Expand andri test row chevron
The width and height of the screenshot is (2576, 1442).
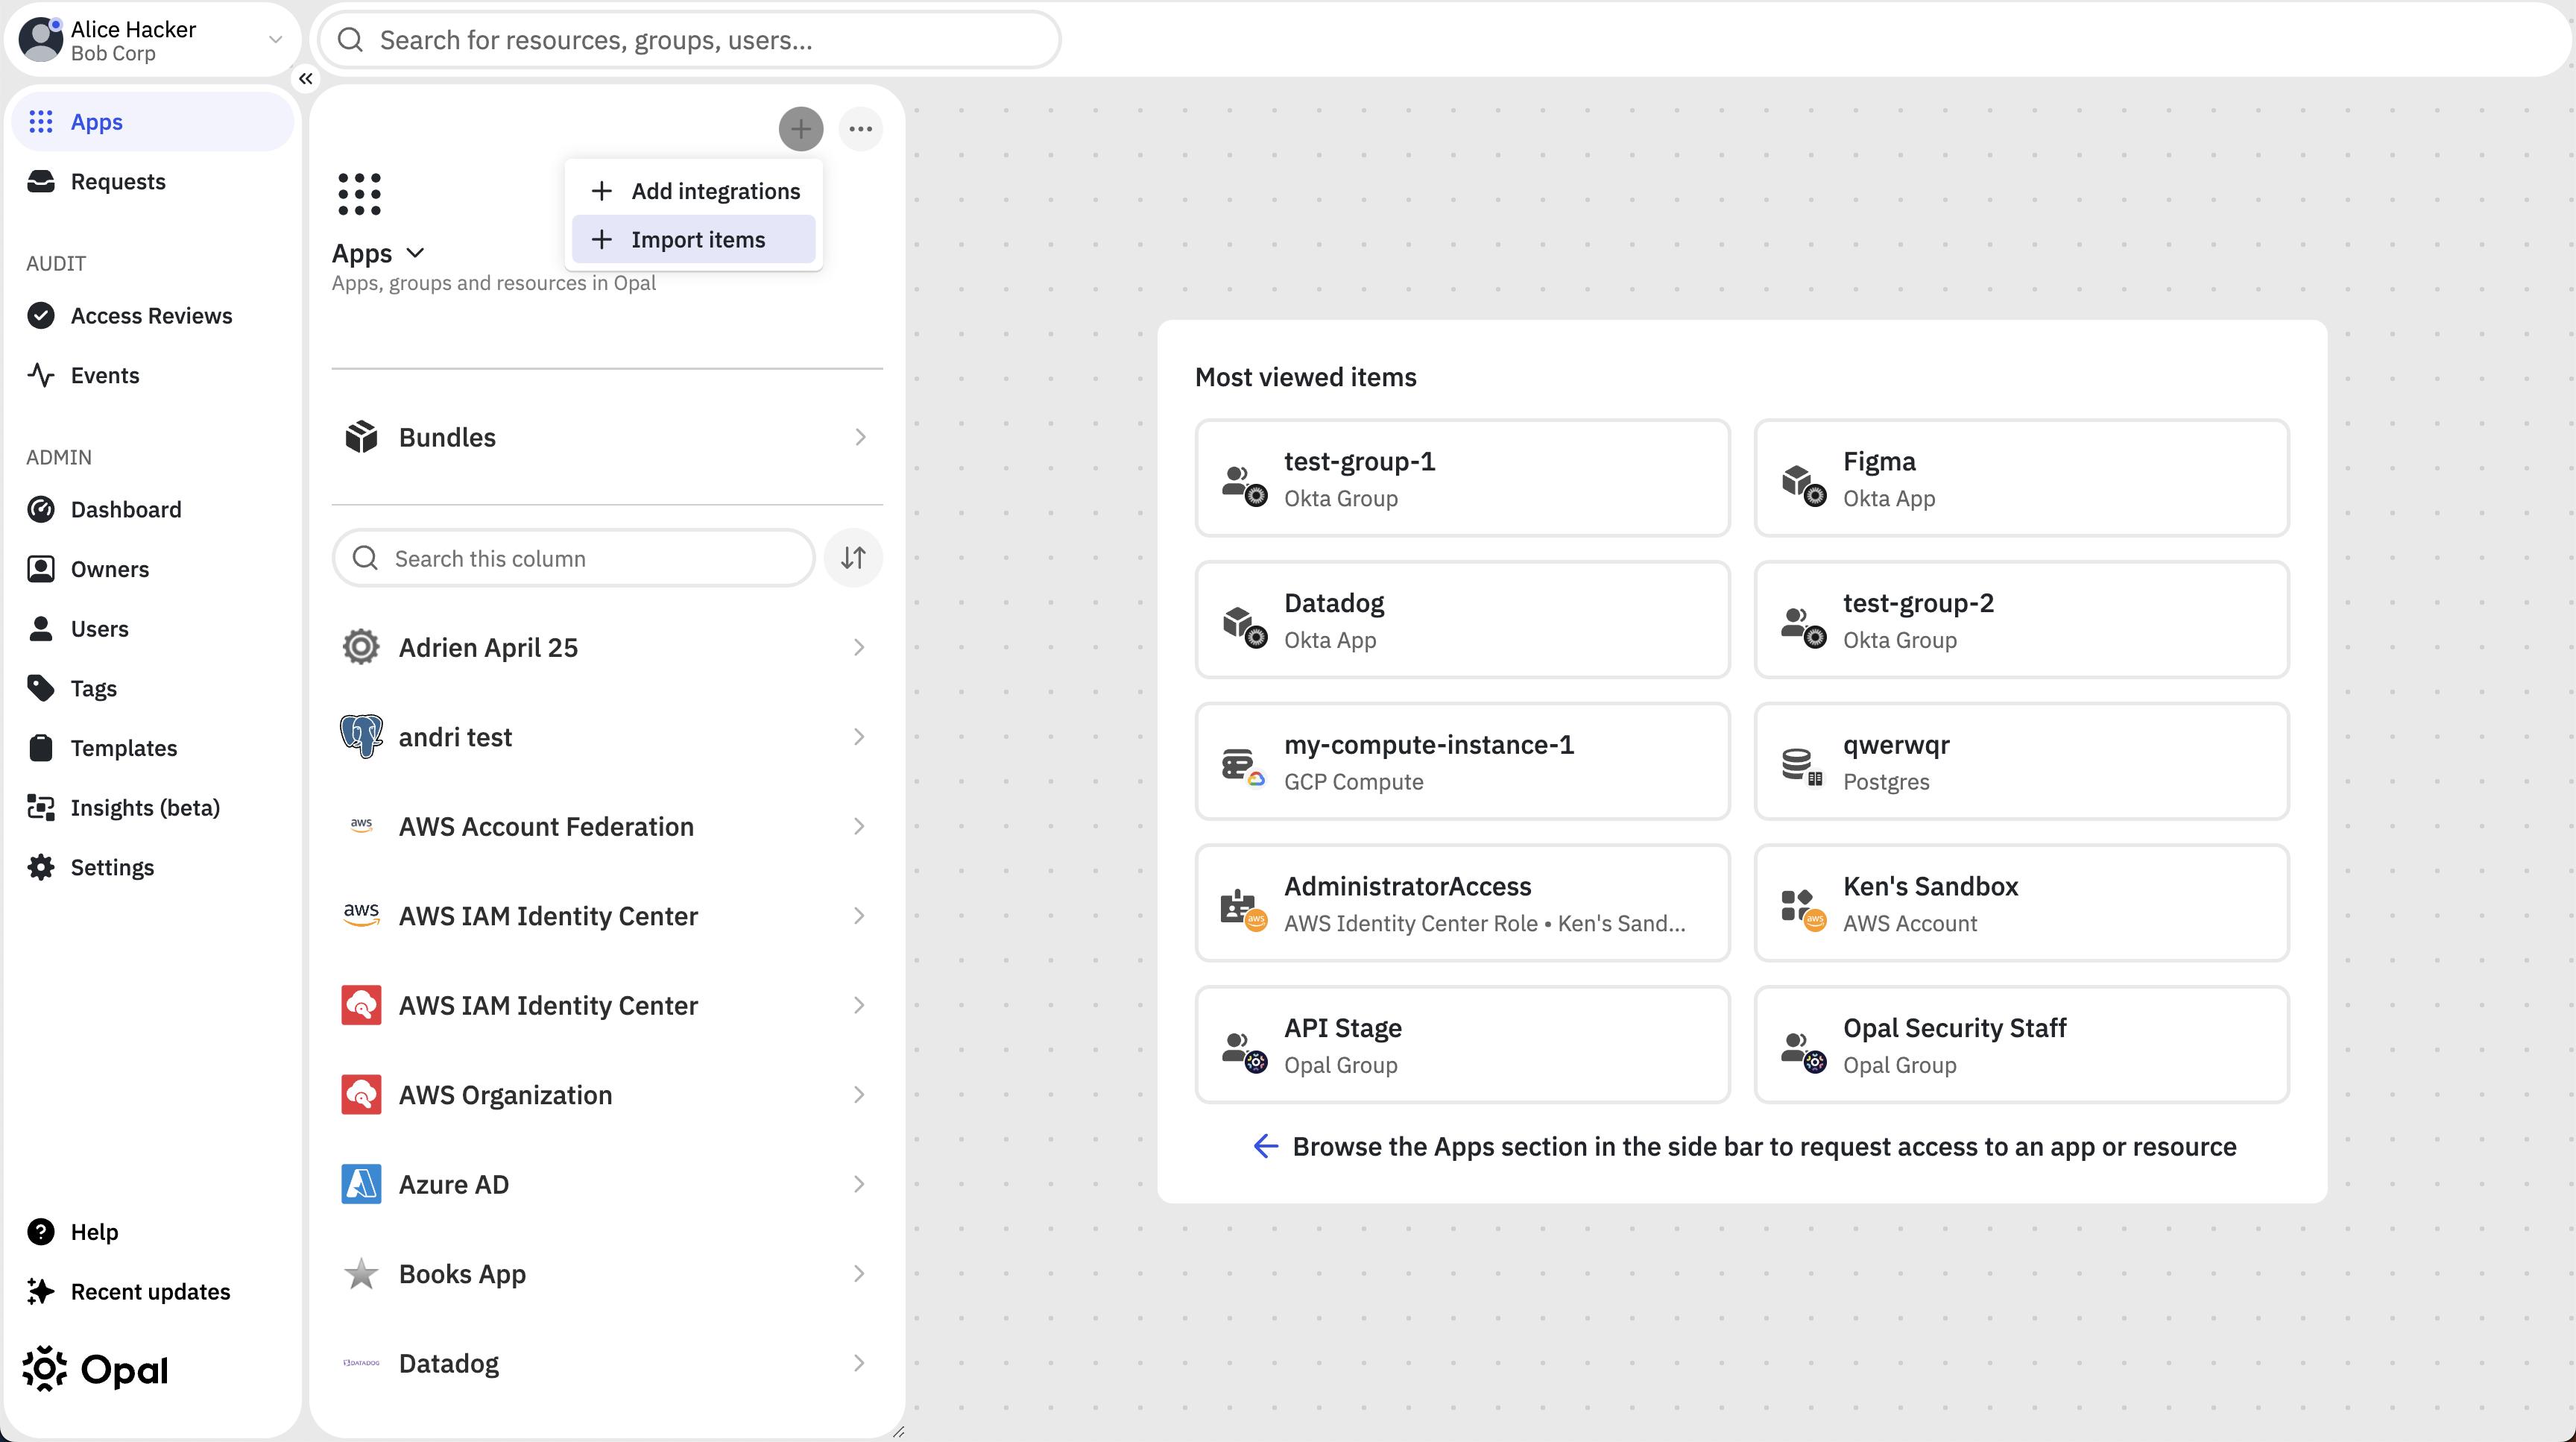(x=859, y=737)
